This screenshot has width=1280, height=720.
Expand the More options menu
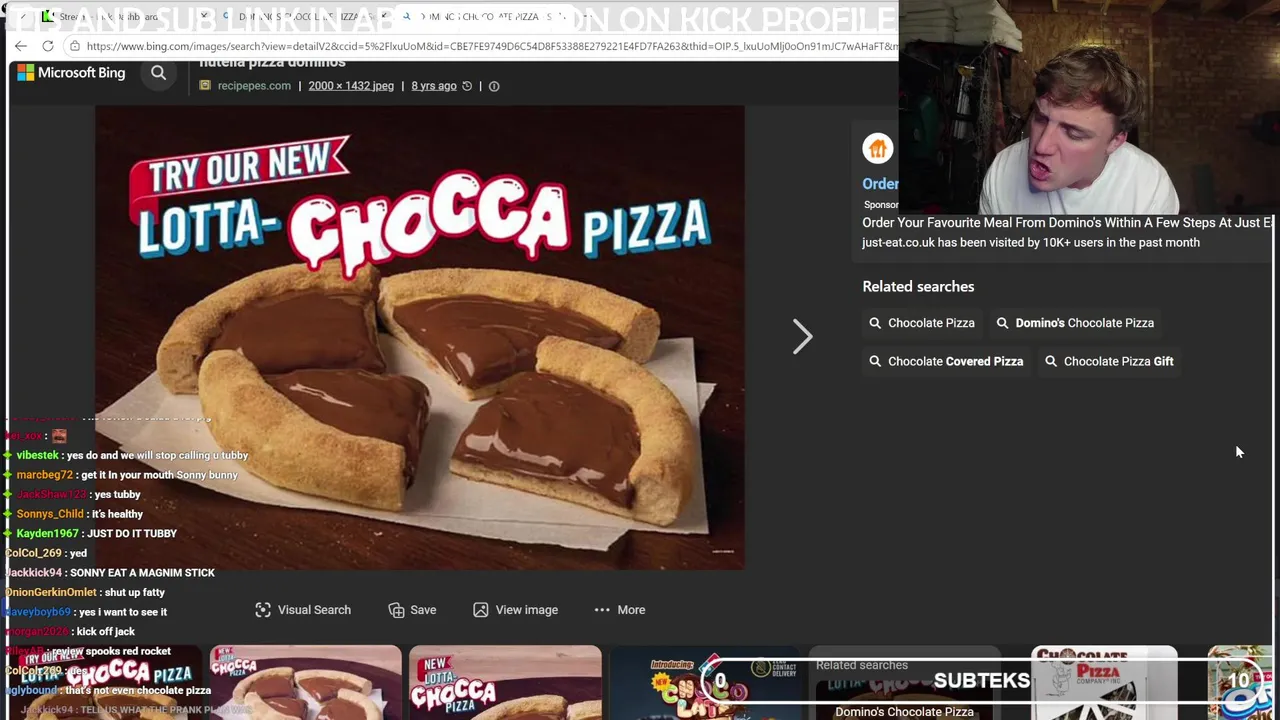tap(620, 610)
